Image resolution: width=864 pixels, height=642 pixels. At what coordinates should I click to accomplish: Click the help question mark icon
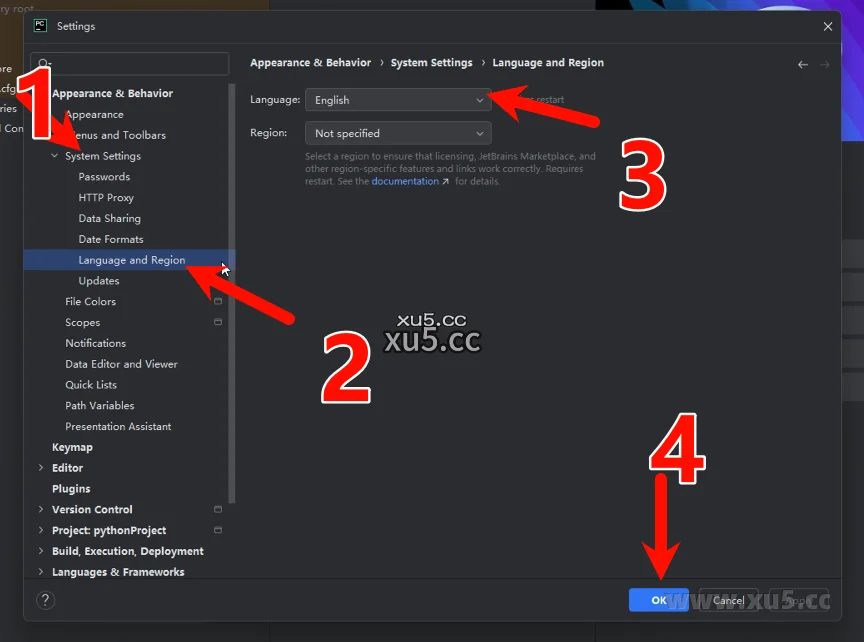pyautogui.click(x=45, y=600)
